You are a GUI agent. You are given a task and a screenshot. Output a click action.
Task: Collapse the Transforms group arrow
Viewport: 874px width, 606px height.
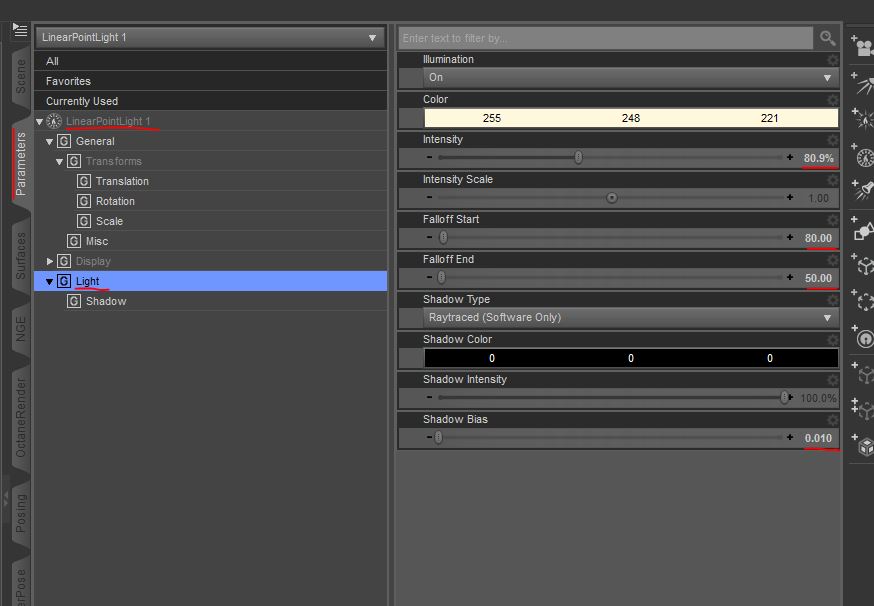[60, 162]
